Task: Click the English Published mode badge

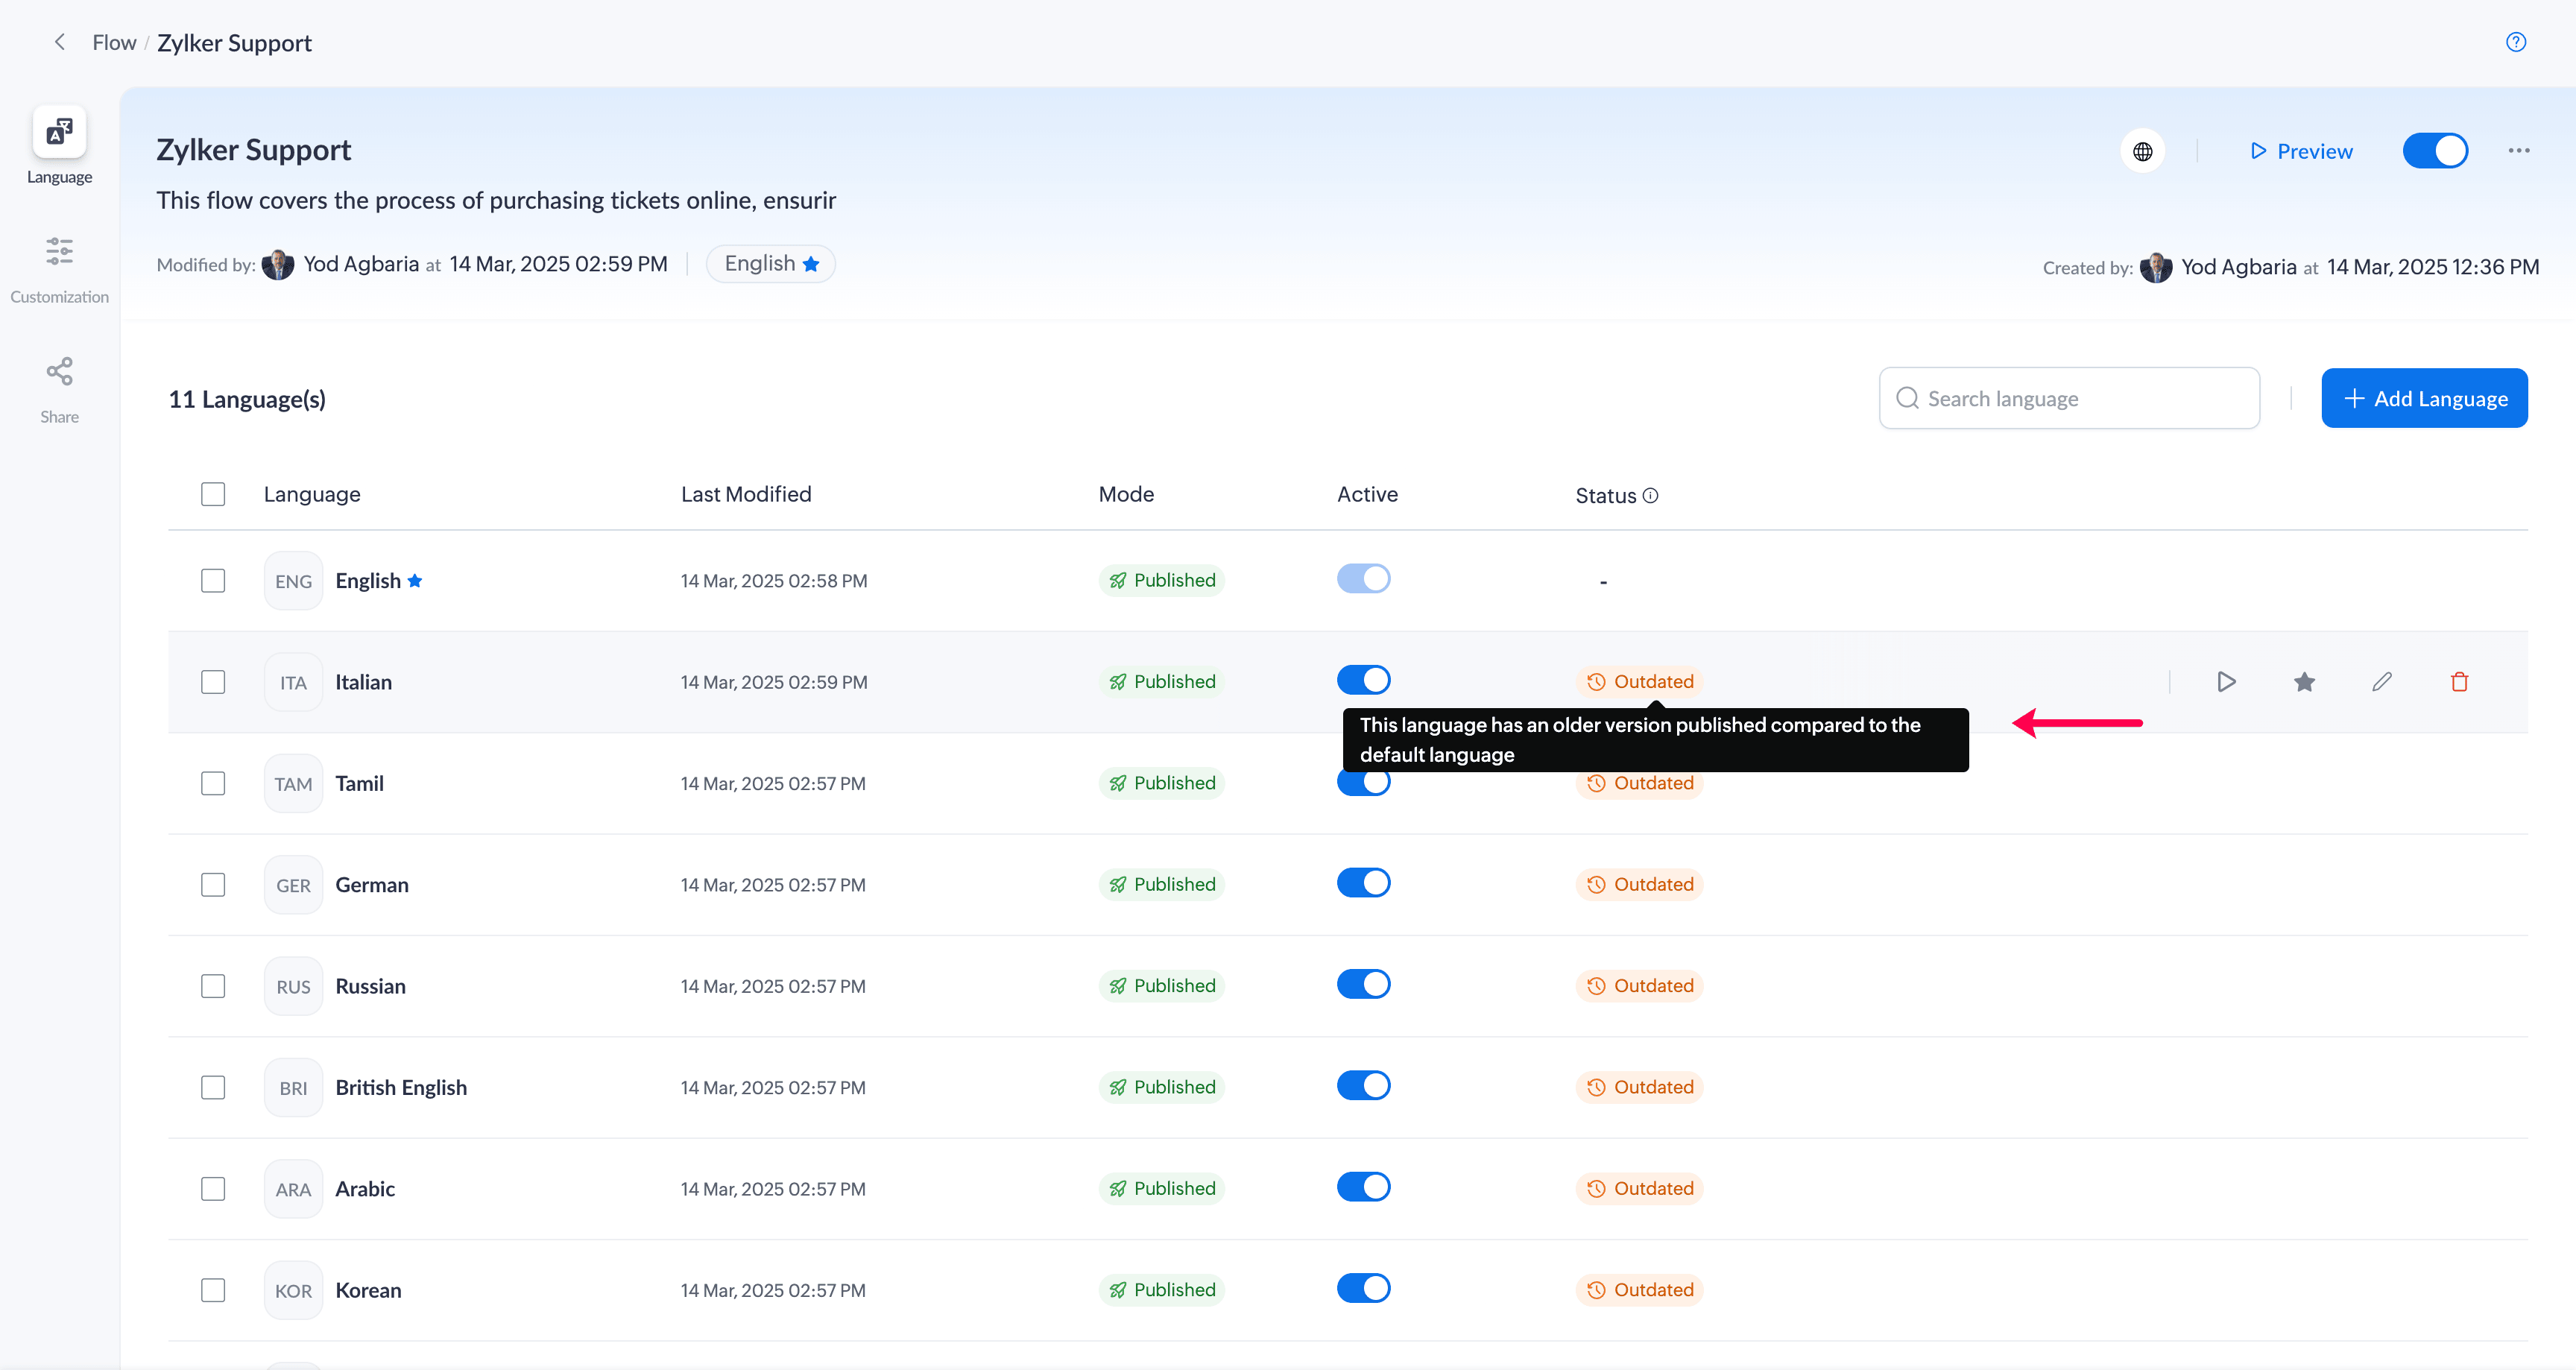Action: [1162, 581]
